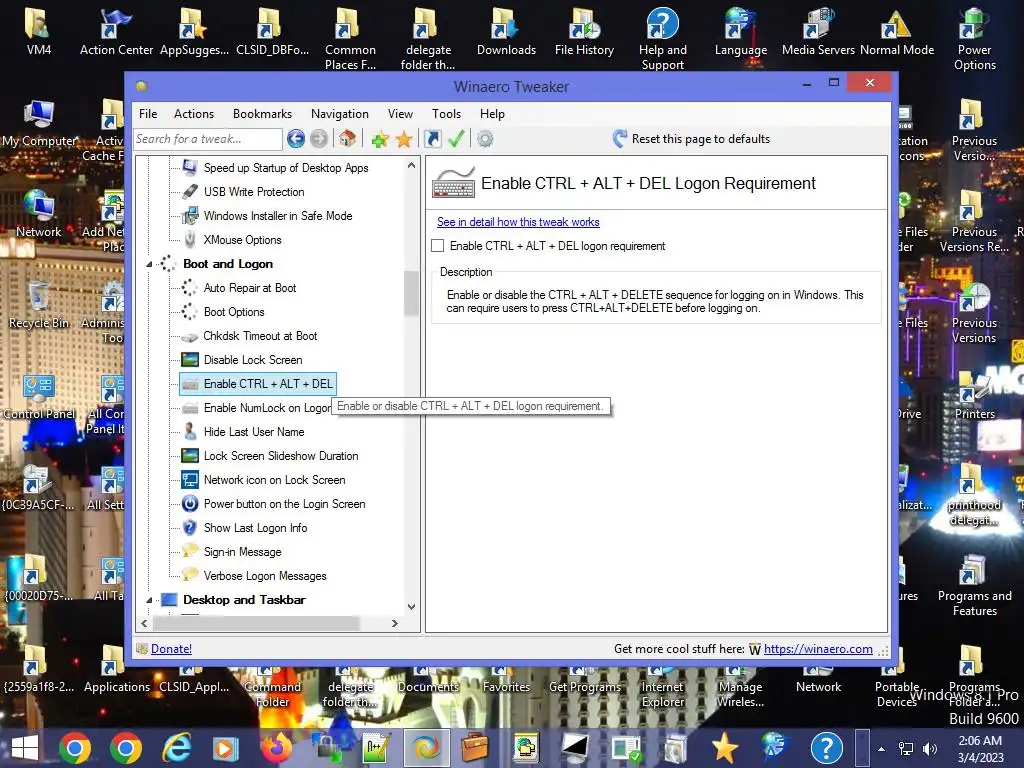The width and height of the screenshot is (1024, 768).
Task: Open the File menu
Action: [148, 114]
